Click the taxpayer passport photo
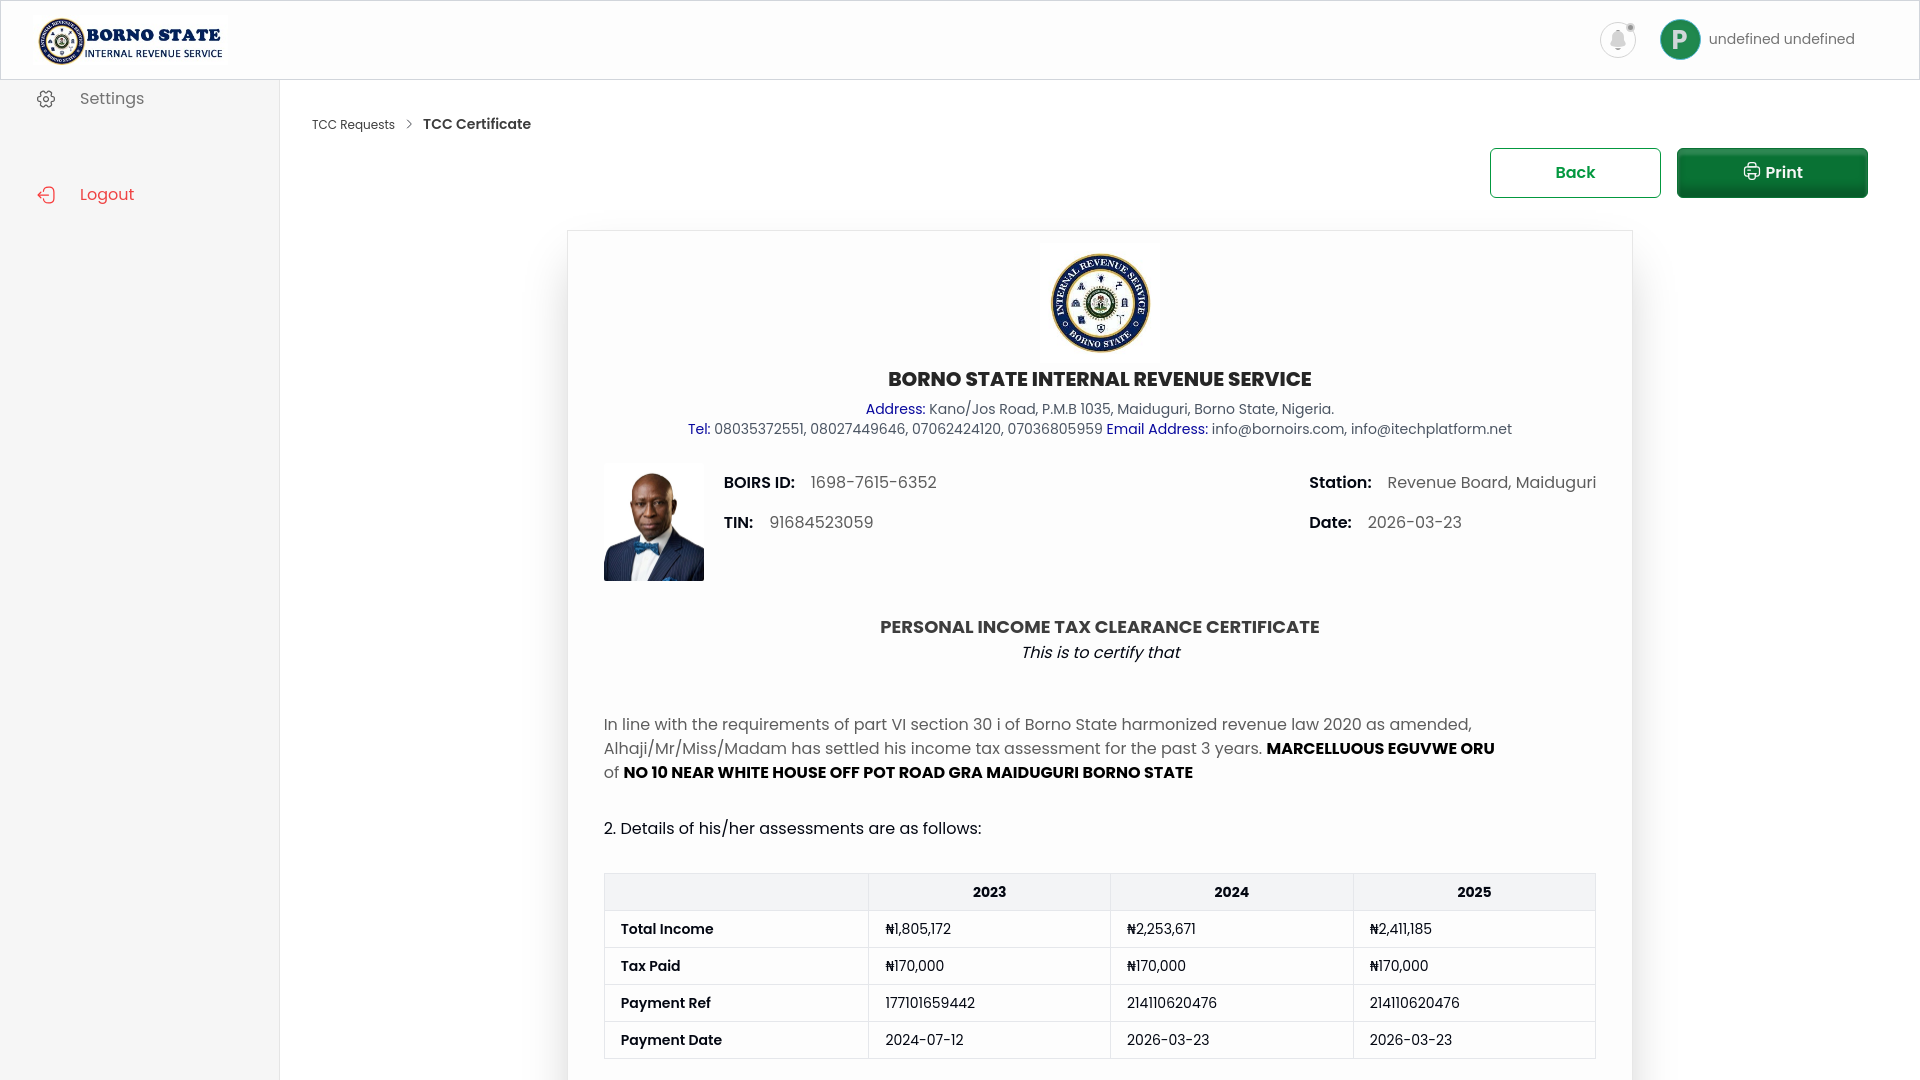1920x1080 pixels. (x=654, y=524)
